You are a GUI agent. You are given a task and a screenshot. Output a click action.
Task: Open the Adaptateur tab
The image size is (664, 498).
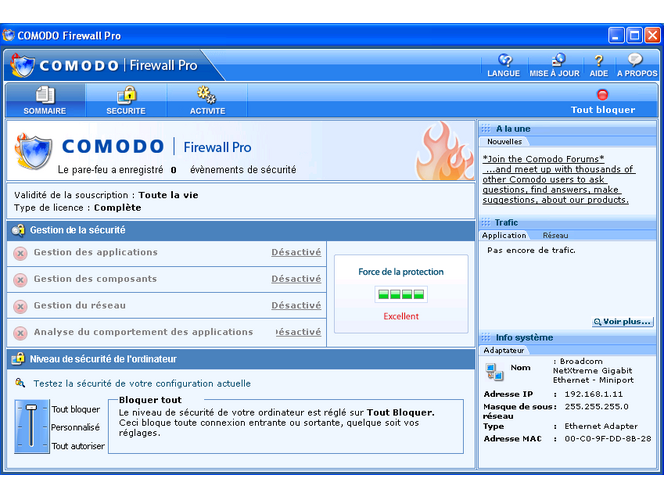(x=504, y=350)
